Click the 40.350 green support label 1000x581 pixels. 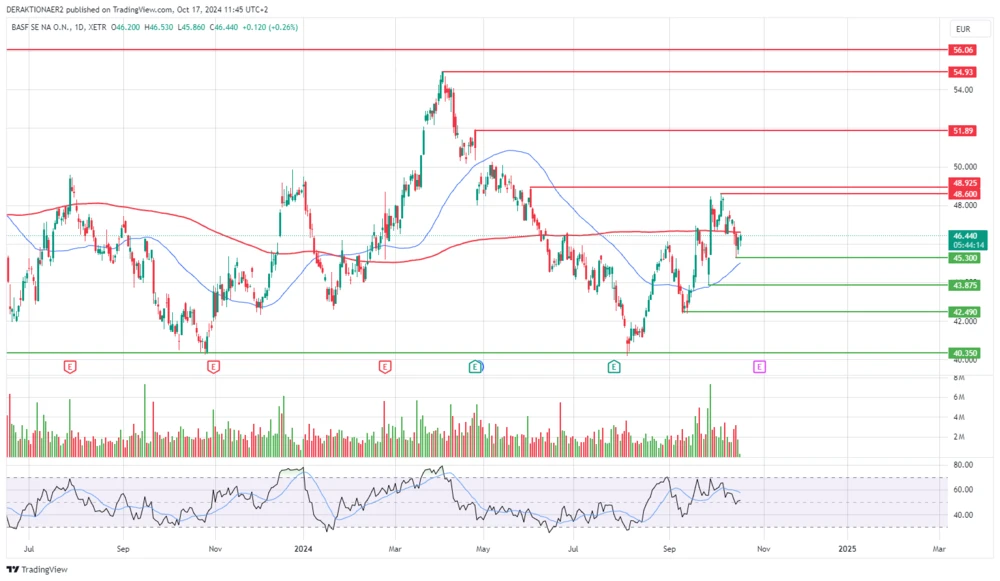[x=965, y=352]
